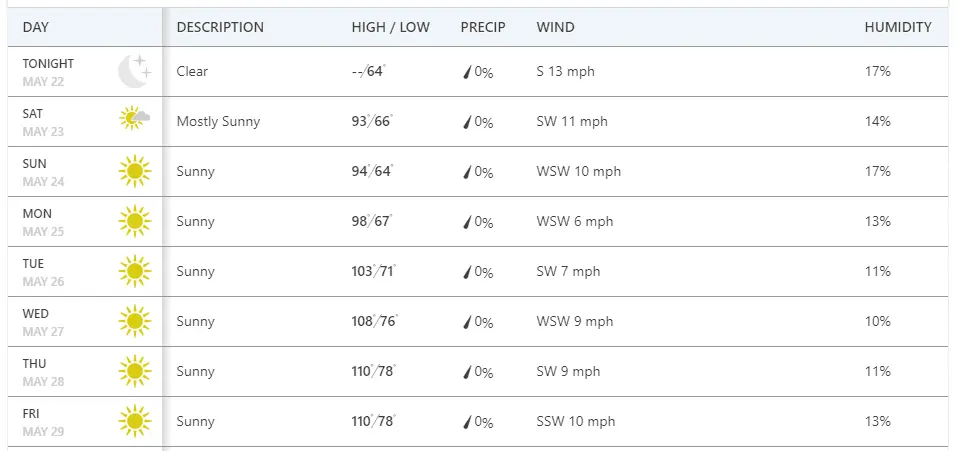Click the sun icon for Tuesday May 26
This screenshot has height=451, width=958.
point(134,271)
